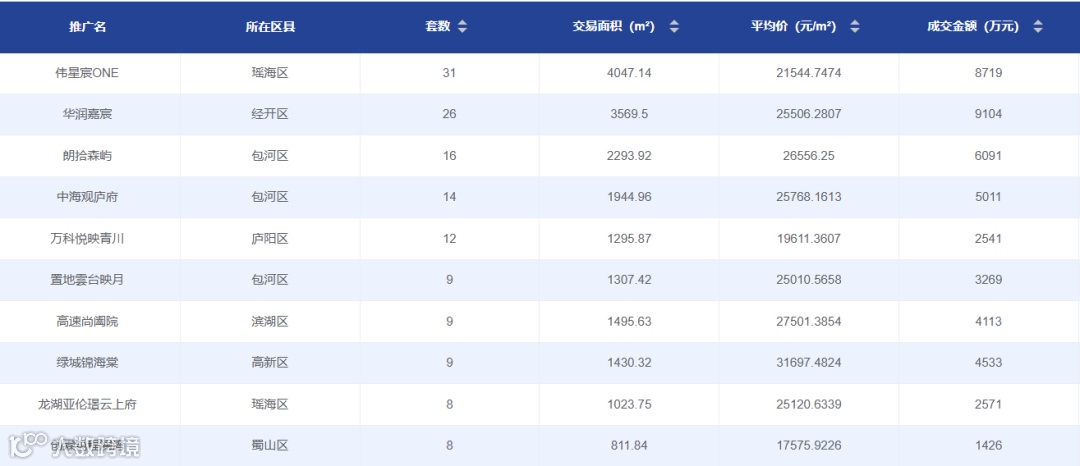Click 瑶海区 in the 伟星宸ONE row
This screenshot has width=1080, height=466.
pyautogui.click(x=270, y=73)
